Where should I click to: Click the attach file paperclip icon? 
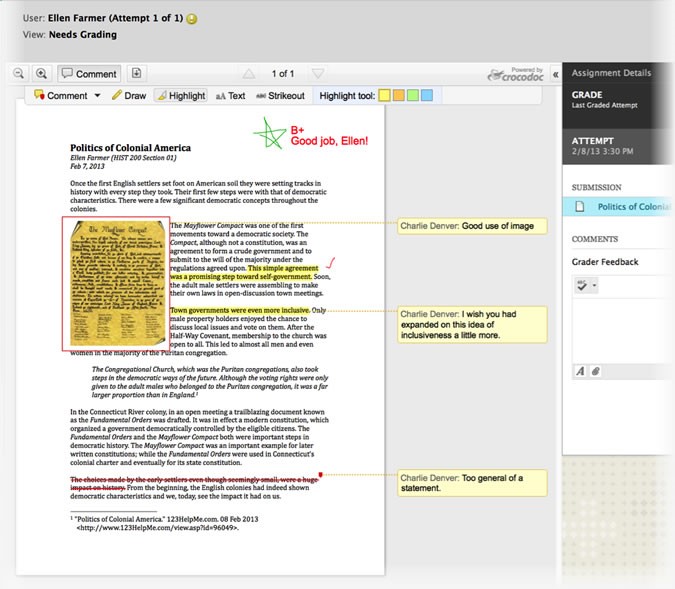(x=595, y=371)
